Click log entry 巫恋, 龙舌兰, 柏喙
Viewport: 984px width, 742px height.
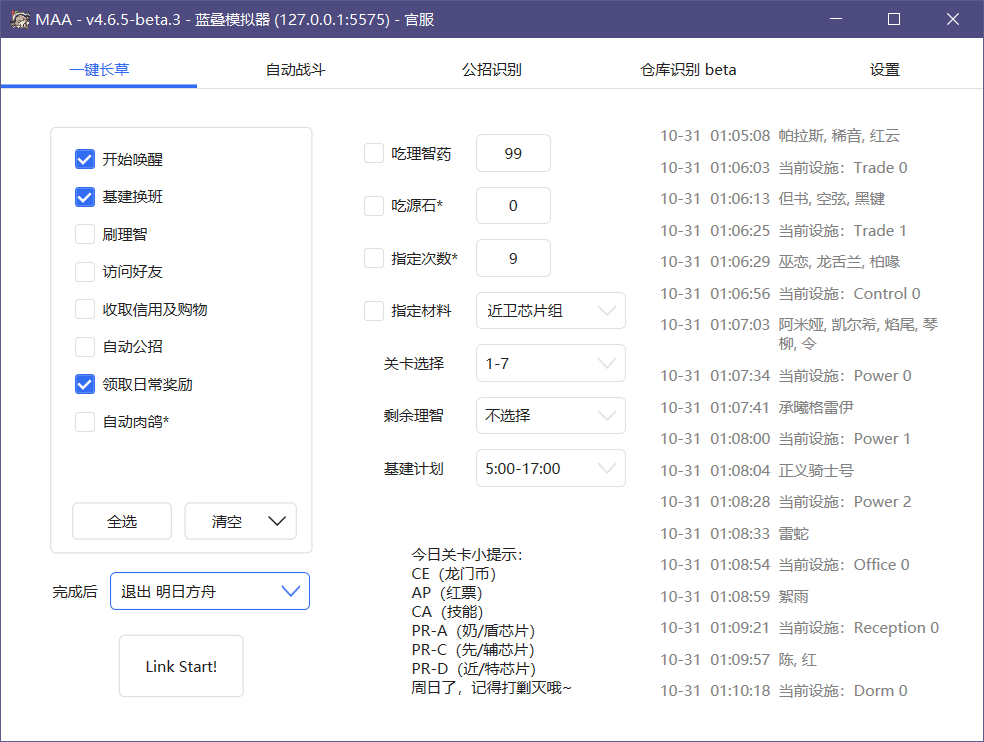pyautogui.click(x=840, y=262)
